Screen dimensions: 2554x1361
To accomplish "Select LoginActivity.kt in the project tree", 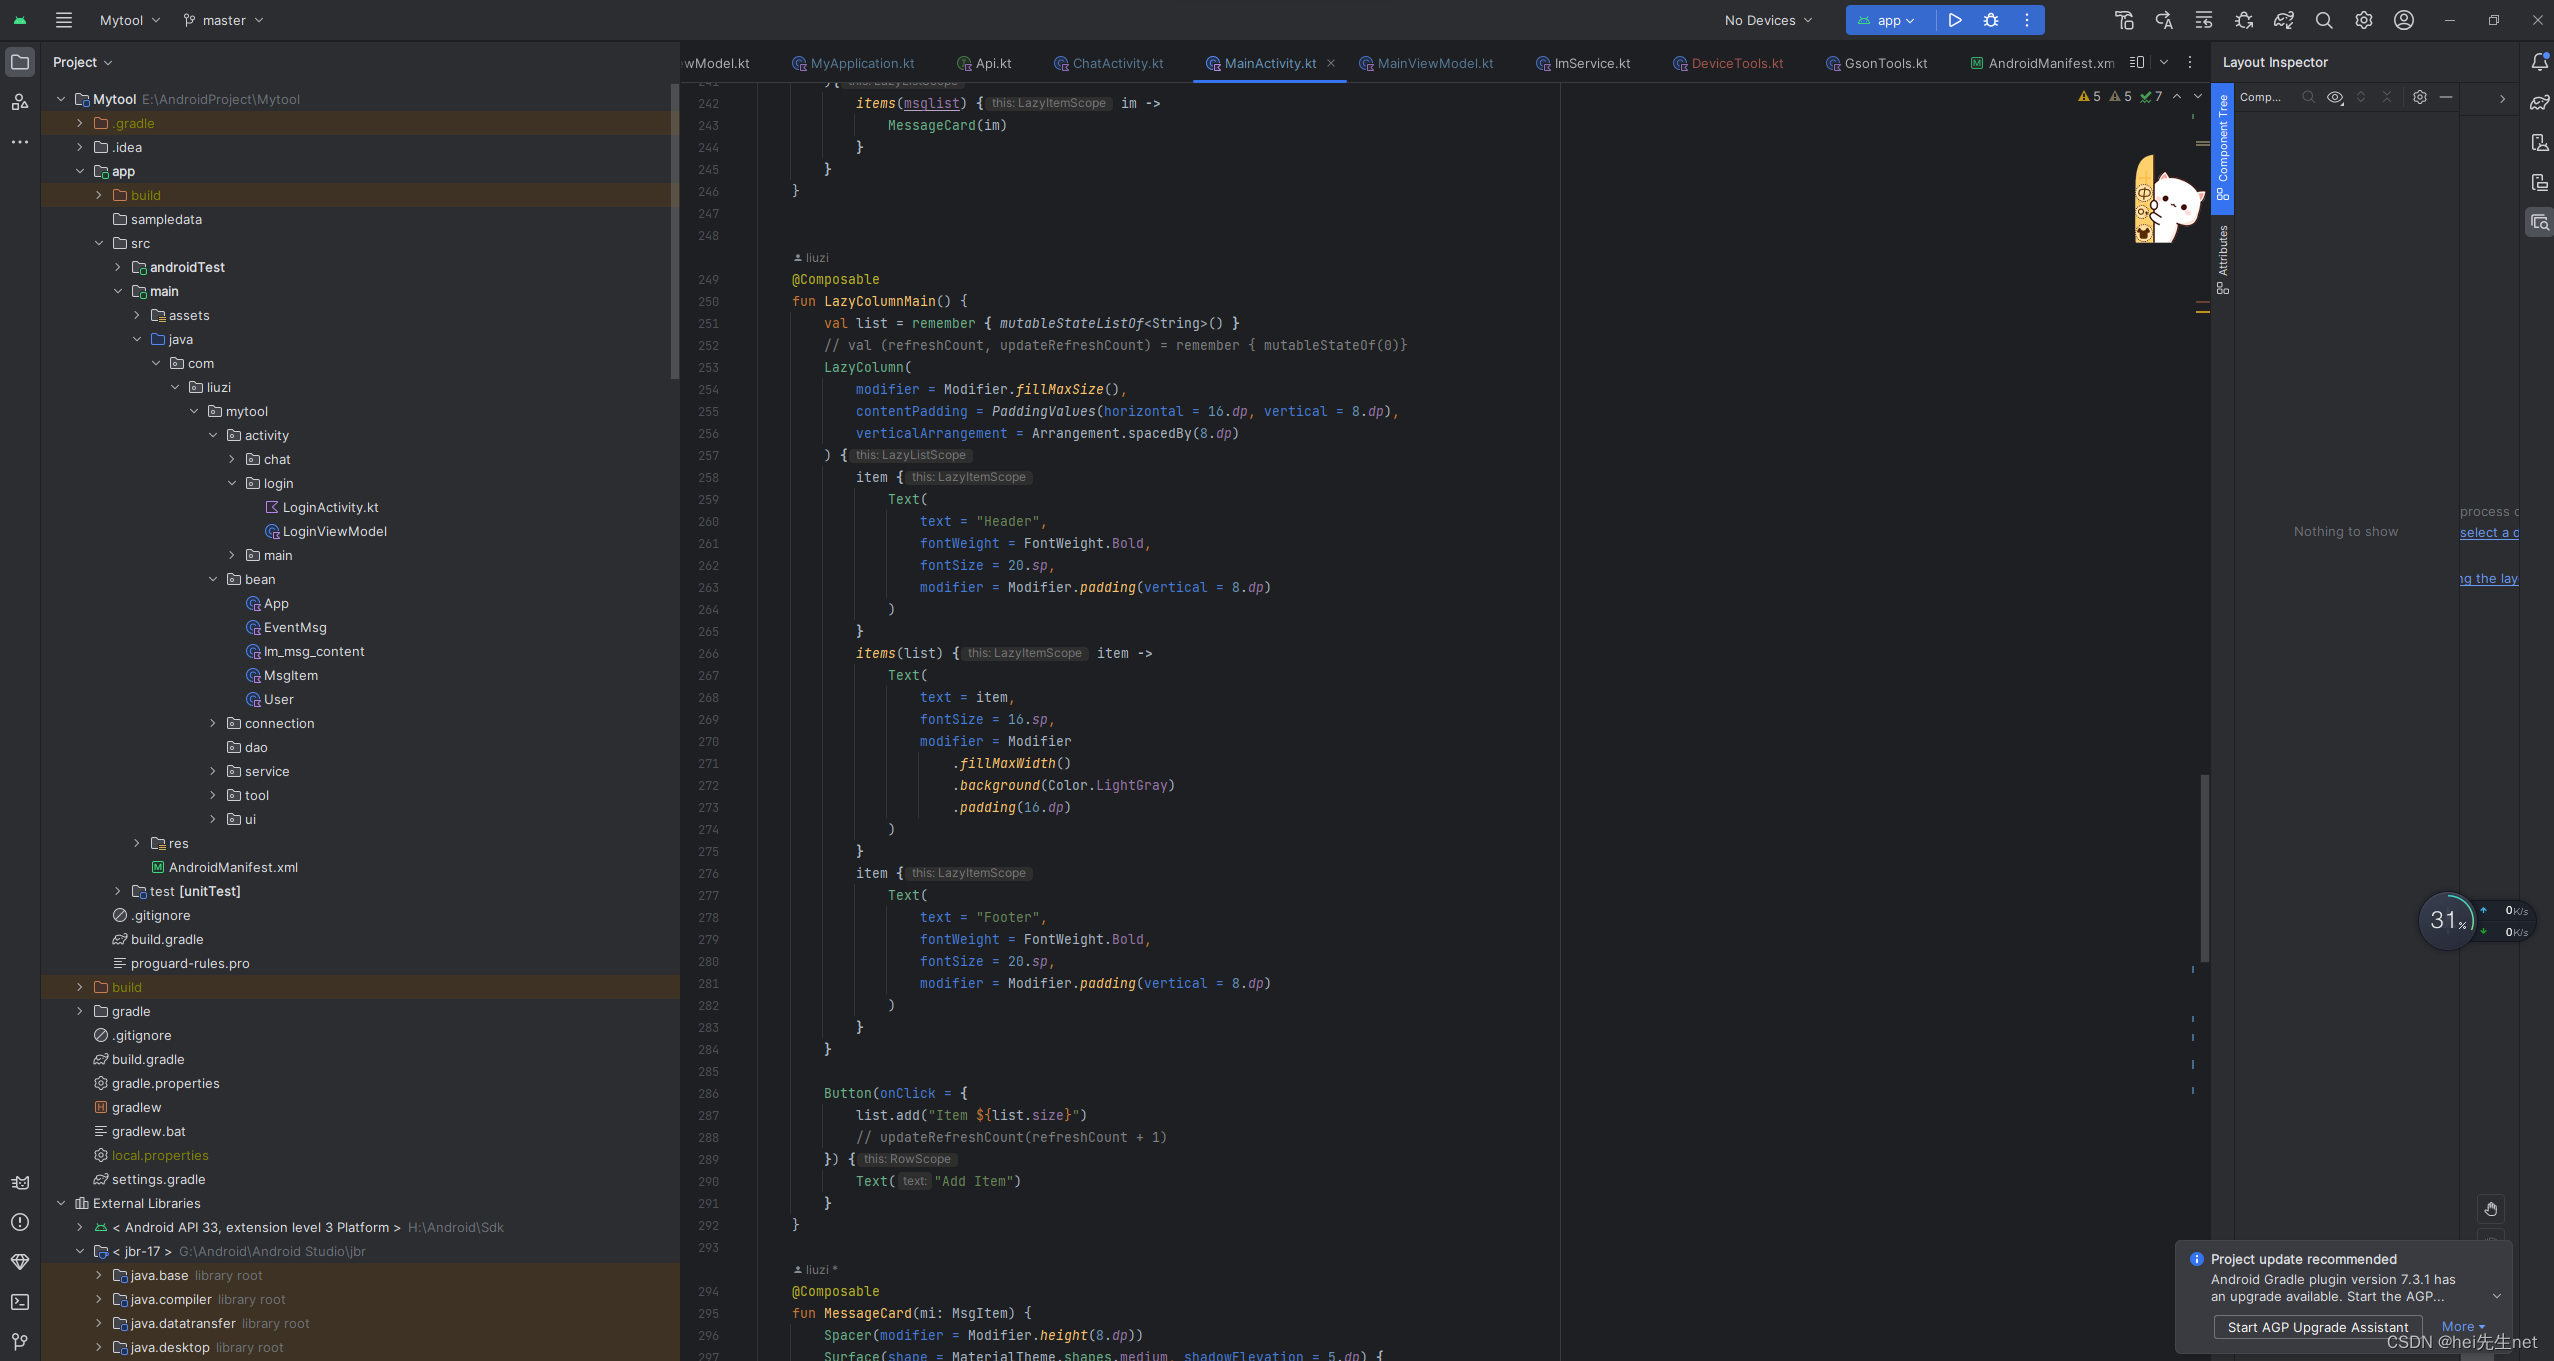I will (x=329, y=507).
